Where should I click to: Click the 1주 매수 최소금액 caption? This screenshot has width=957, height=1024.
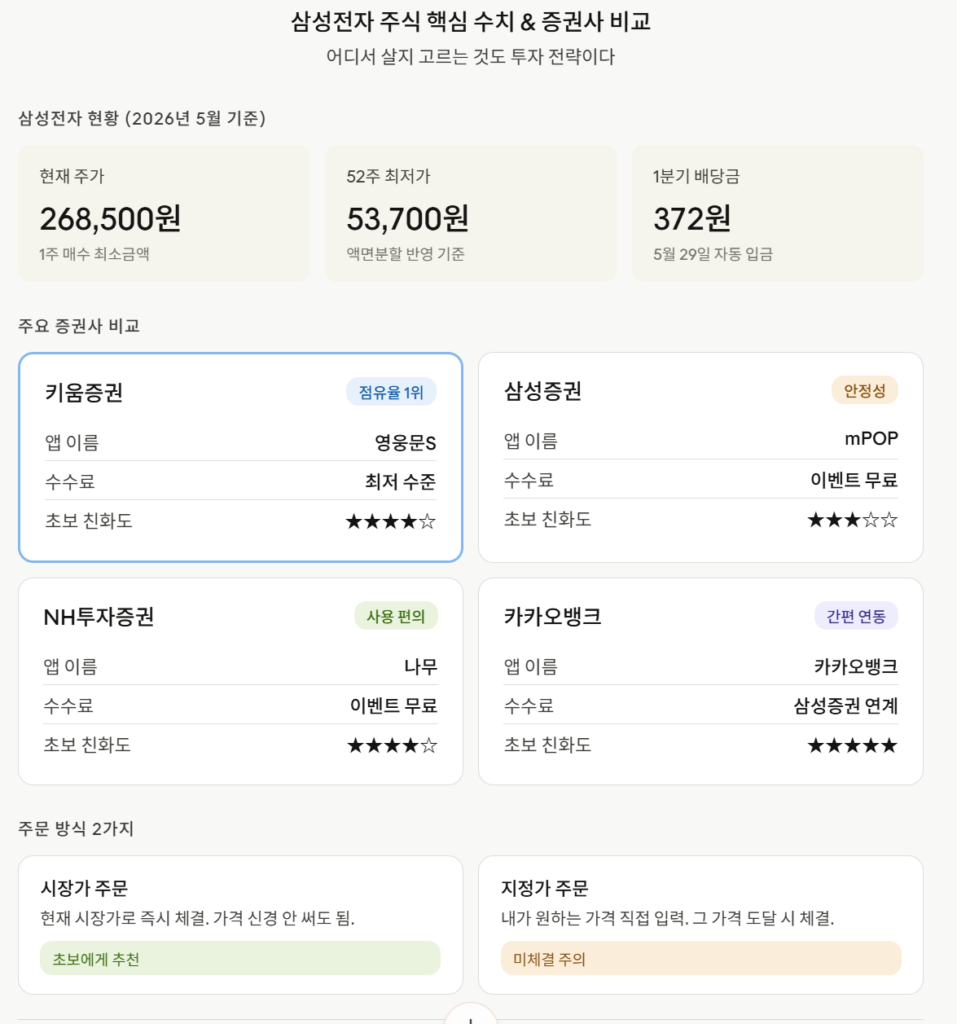coord(94,254)
